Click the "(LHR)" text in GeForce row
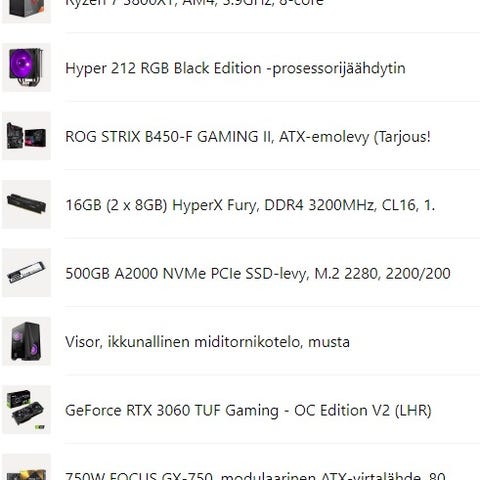The height and width of the screenshot is (480, 480). pyautogui.click(x=413, y=411)
